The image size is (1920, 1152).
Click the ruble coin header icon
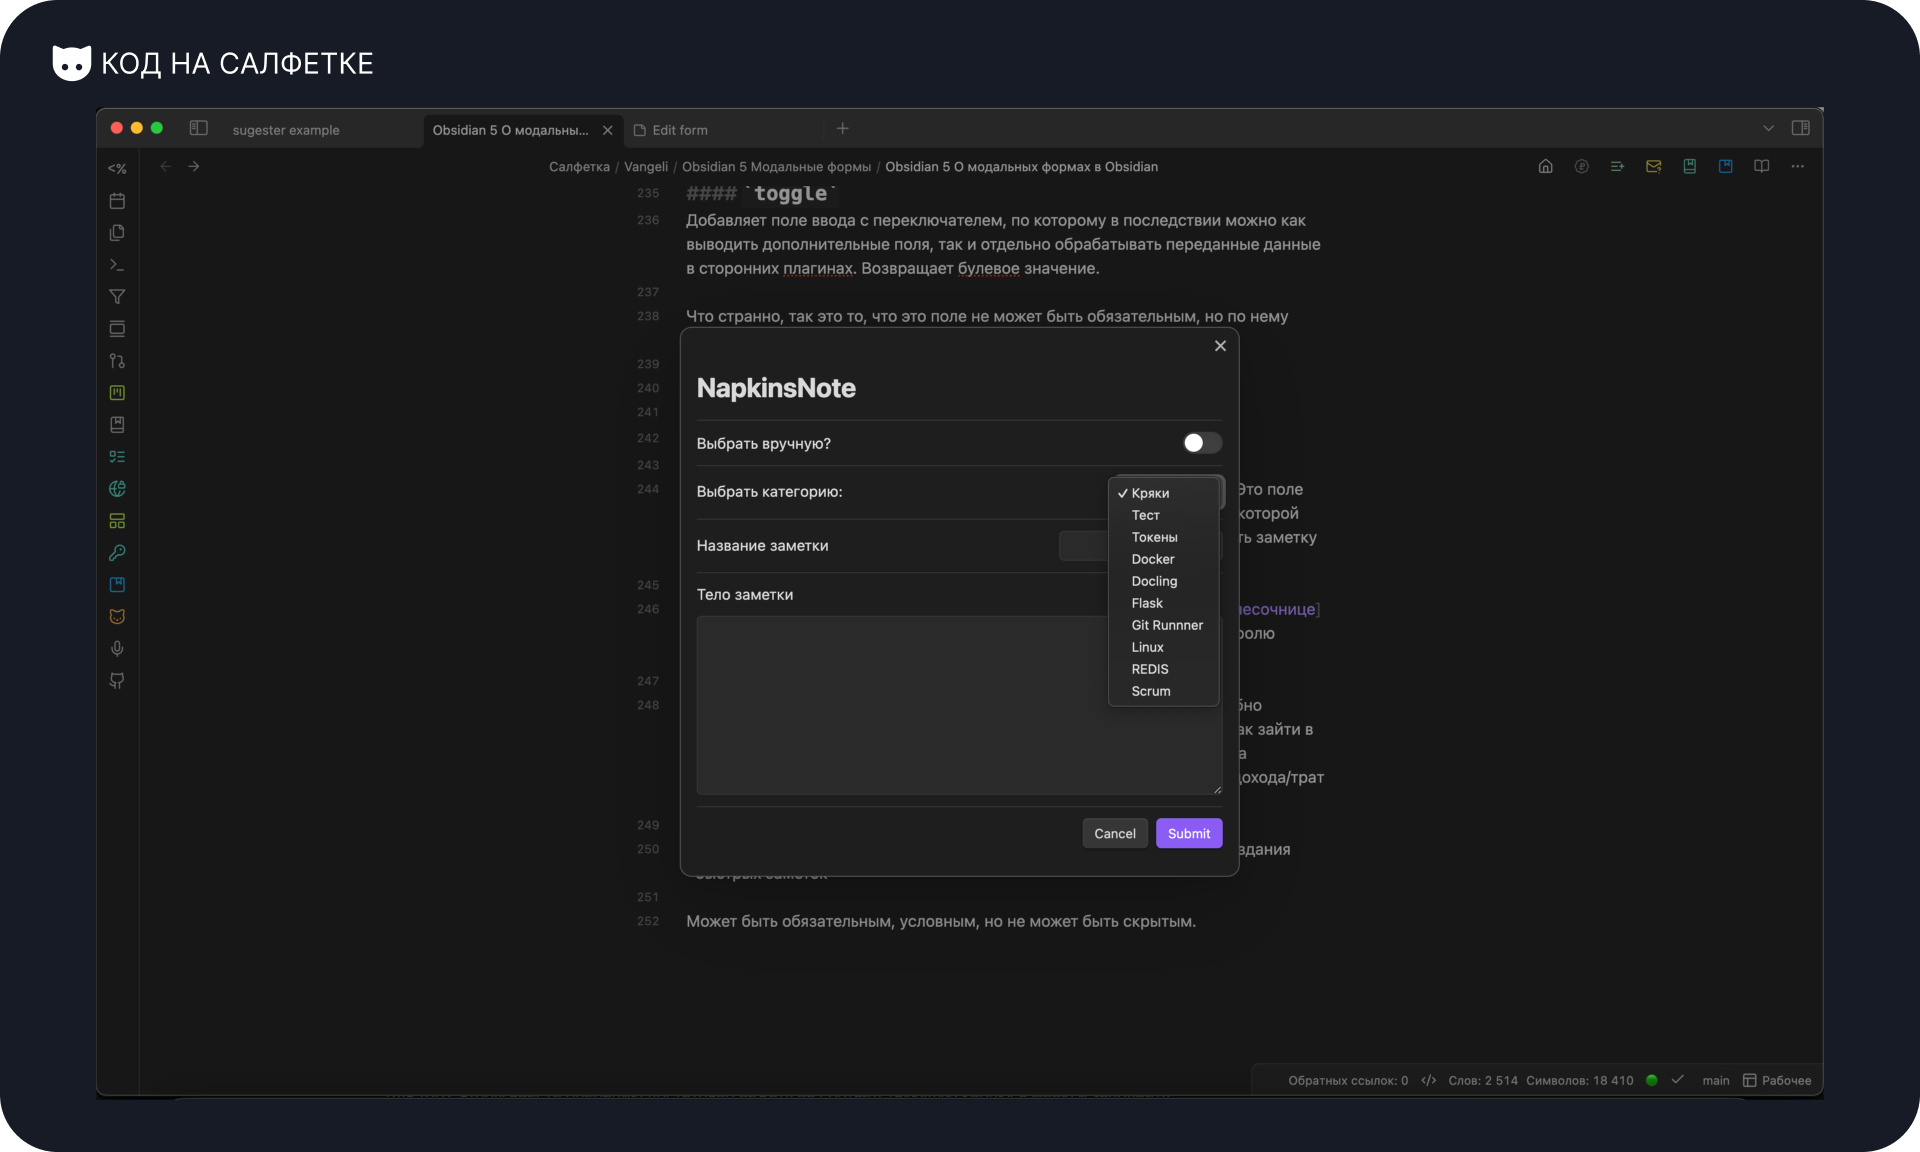click(1582, 166)
